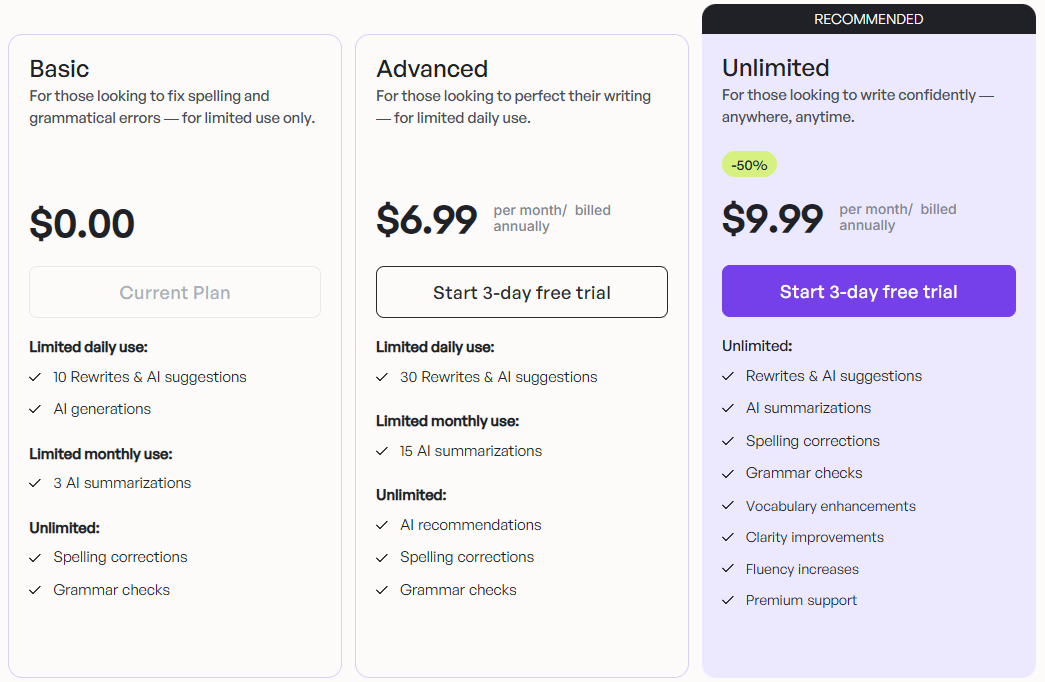Click the checkmark next to Fluency increases
Image resolution: width=1045 pixels, height=682 pixels.
coord(728,568)
